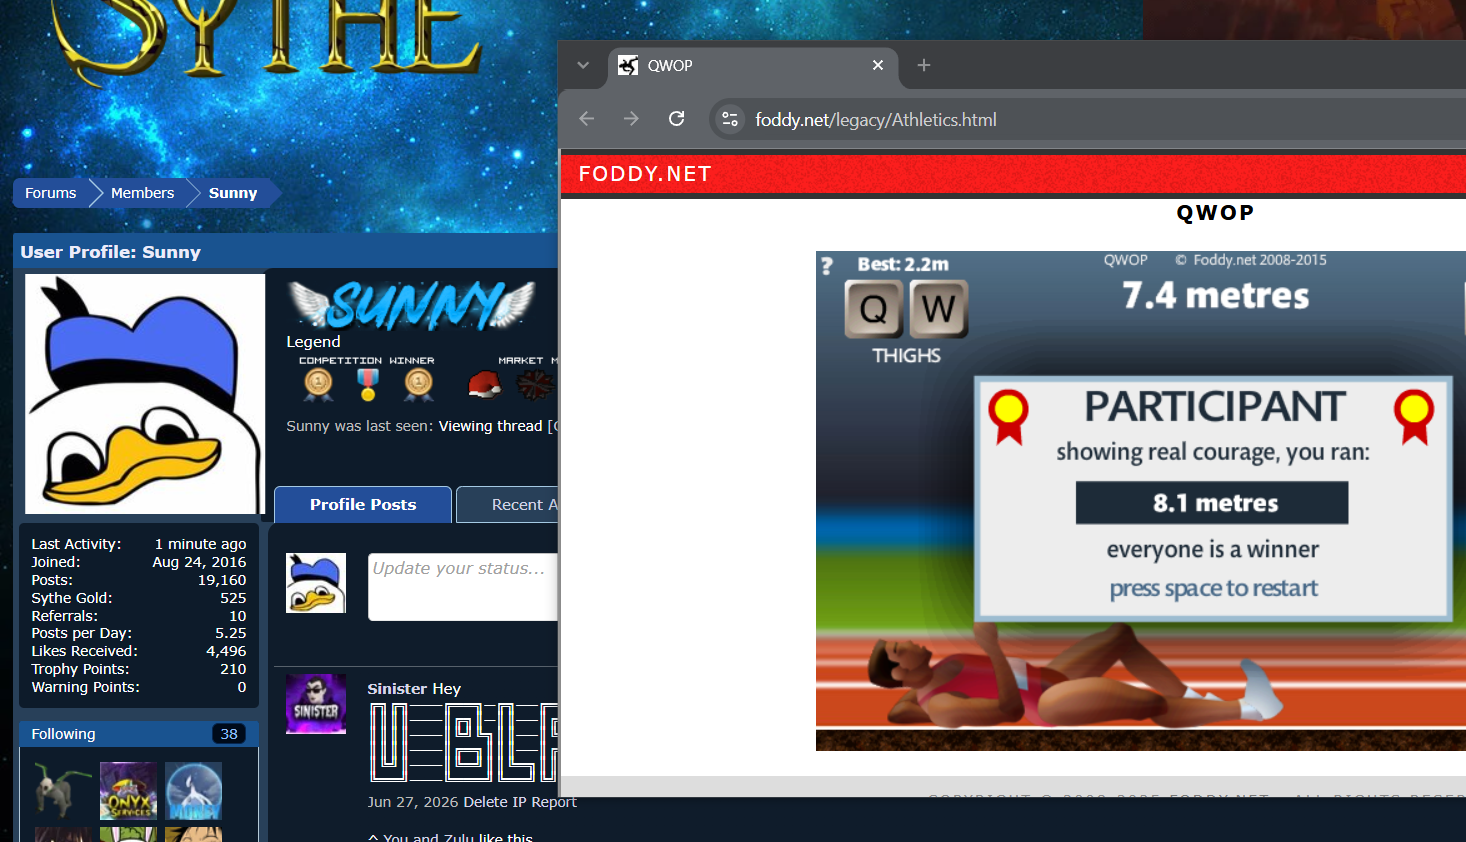Open the Sinister username link
The height and width of the screenshot is (842, 1466).
[x=397, y=689]
